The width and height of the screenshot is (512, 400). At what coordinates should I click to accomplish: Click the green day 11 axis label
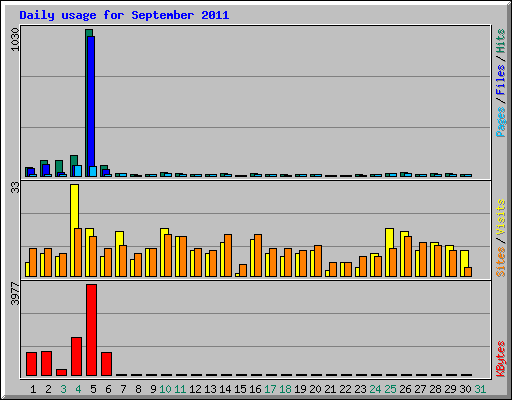[180, 389]
